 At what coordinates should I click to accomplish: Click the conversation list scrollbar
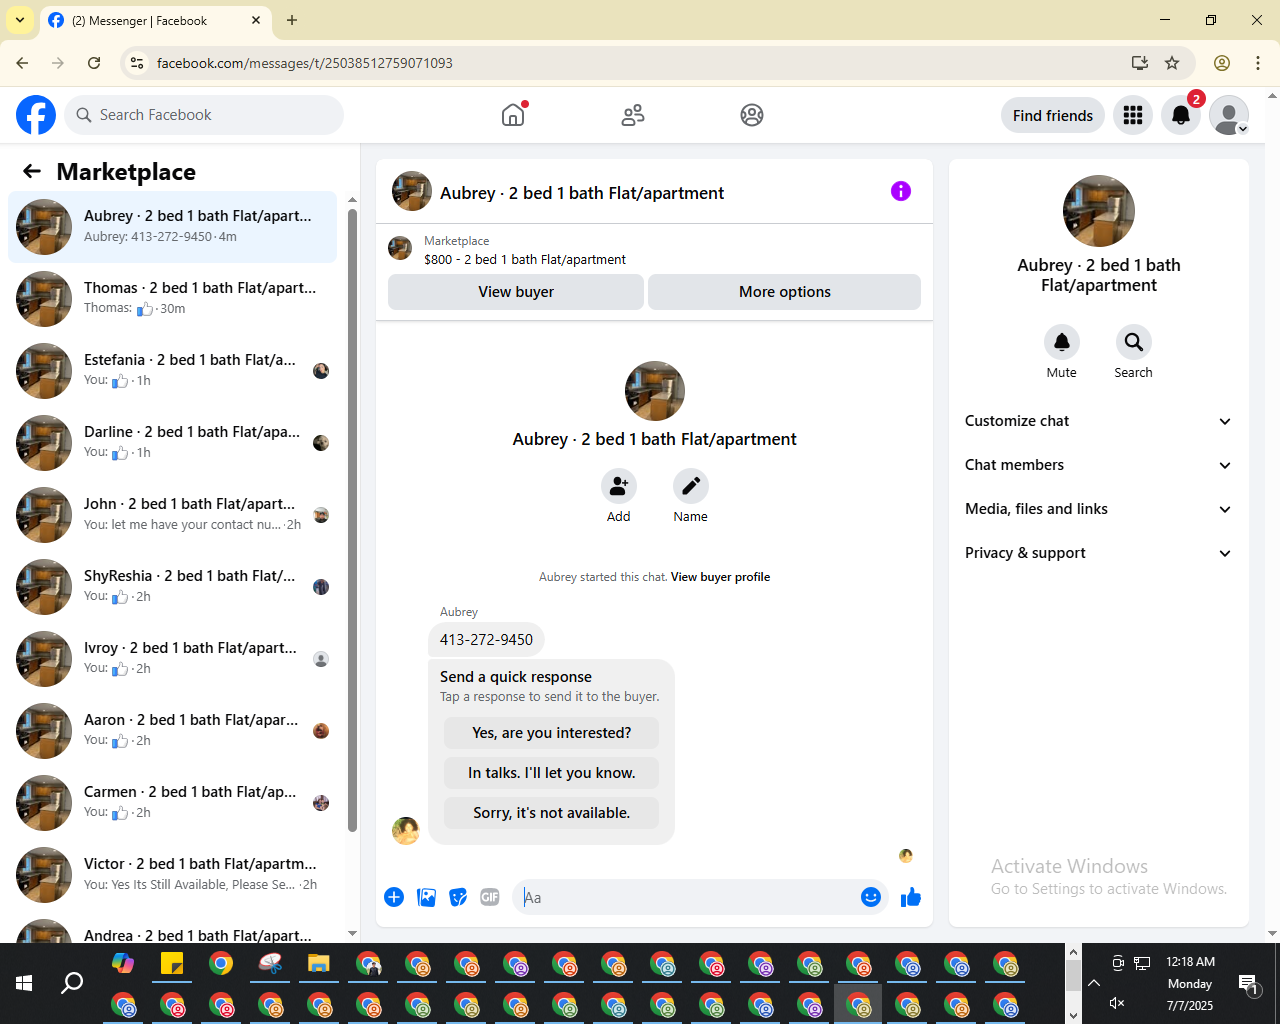pyautogui.click(x=352, y=520)
